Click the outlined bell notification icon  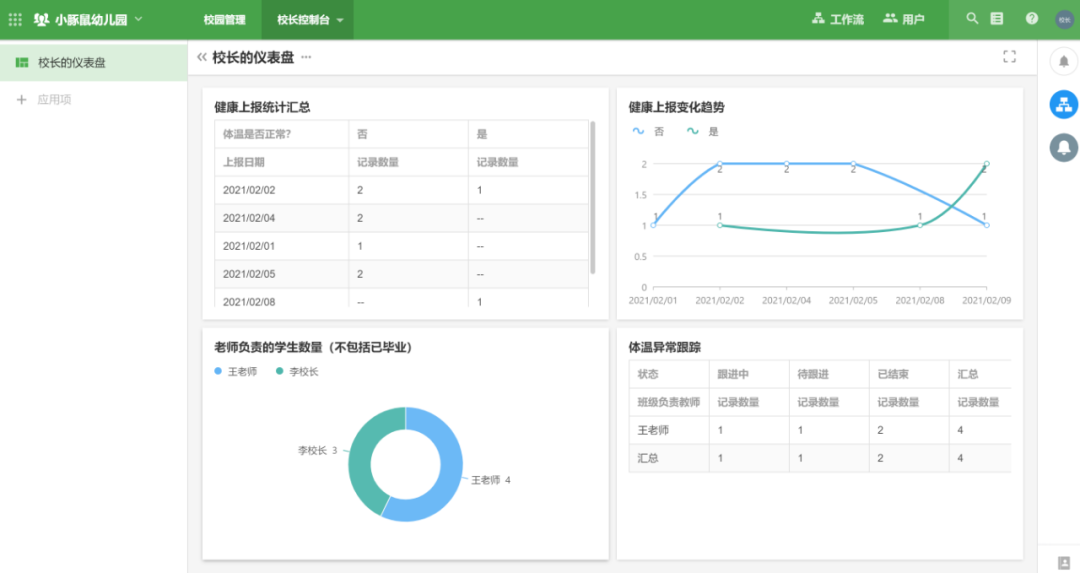point(1063,62)
